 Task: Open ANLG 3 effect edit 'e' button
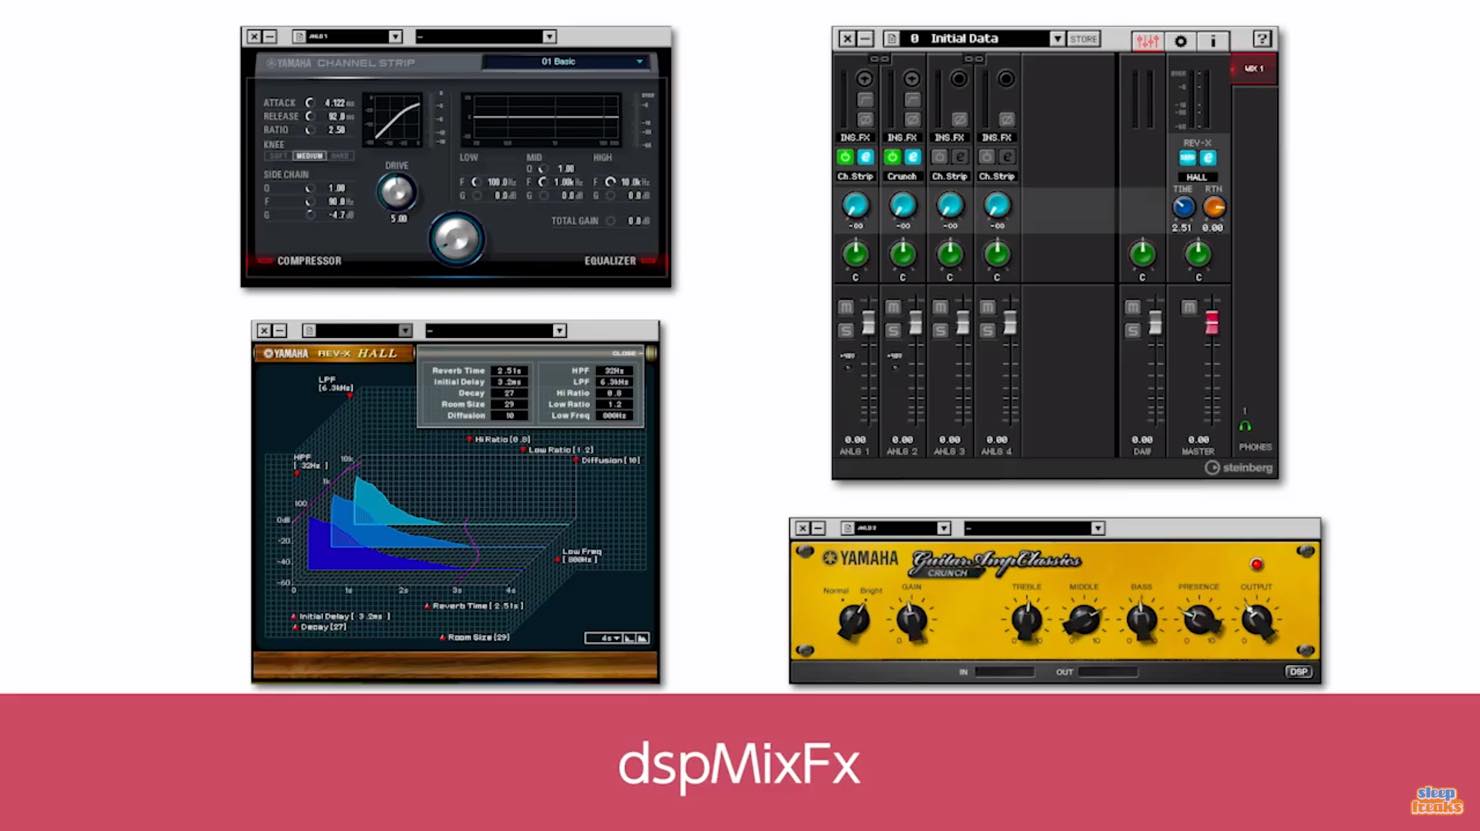point(959,157)
